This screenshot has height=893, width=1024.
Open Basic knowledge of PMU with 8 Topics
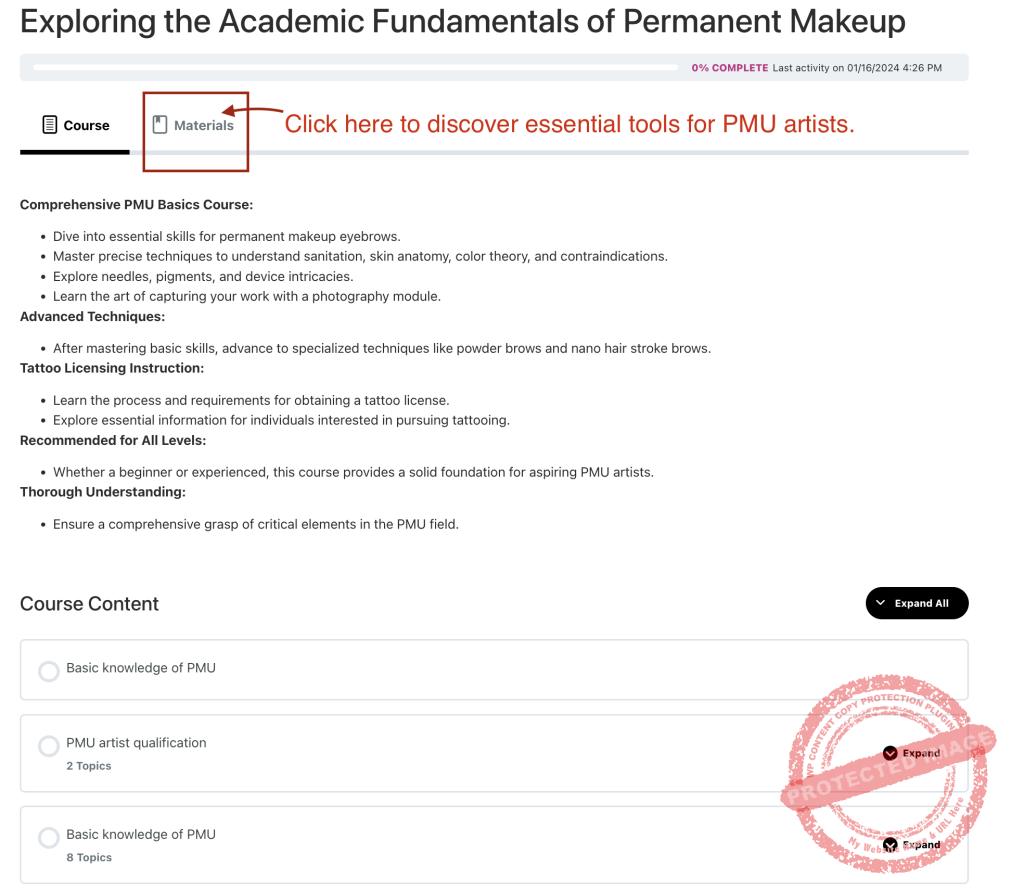(x=141, y=834)
